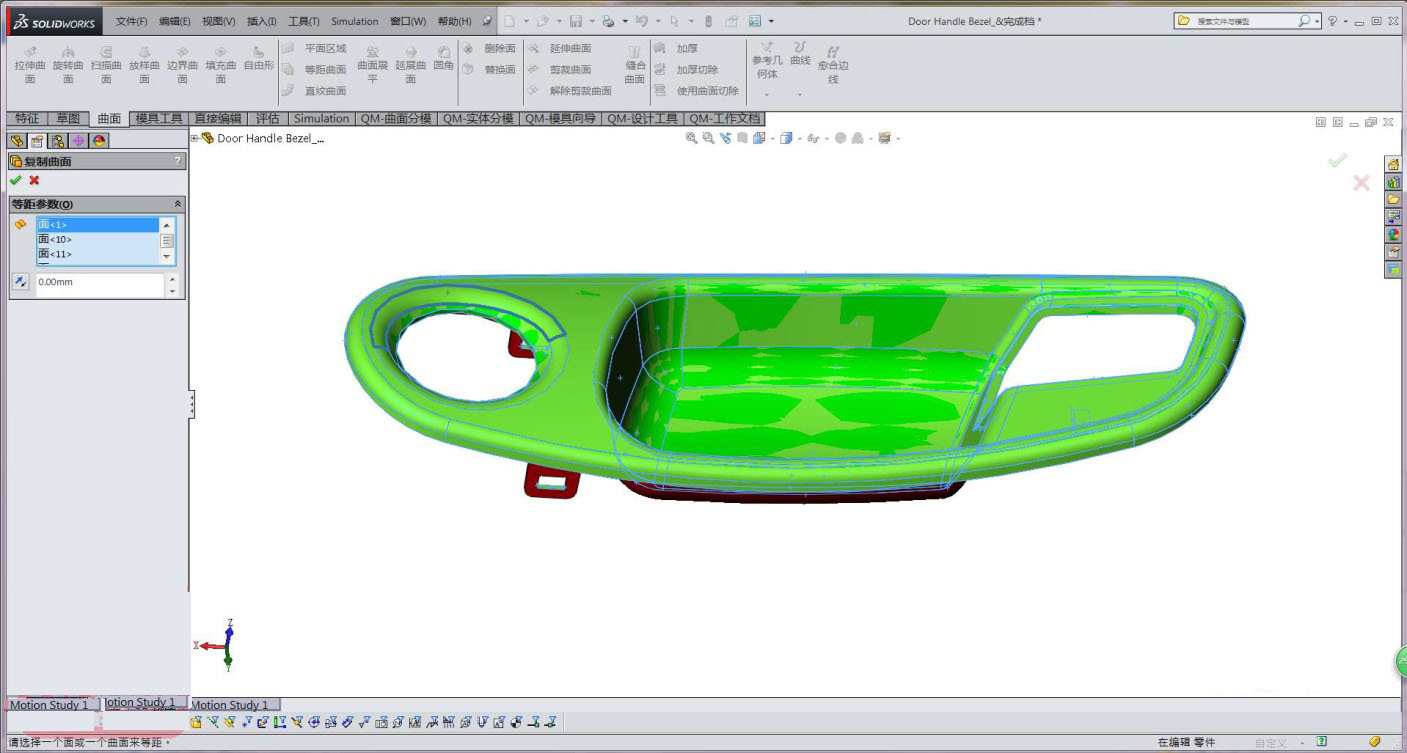Viewport: 1407px width, 753px height.
Task: Choose the 直纹曲面 ruled surface command
Action: click(314, 91)
